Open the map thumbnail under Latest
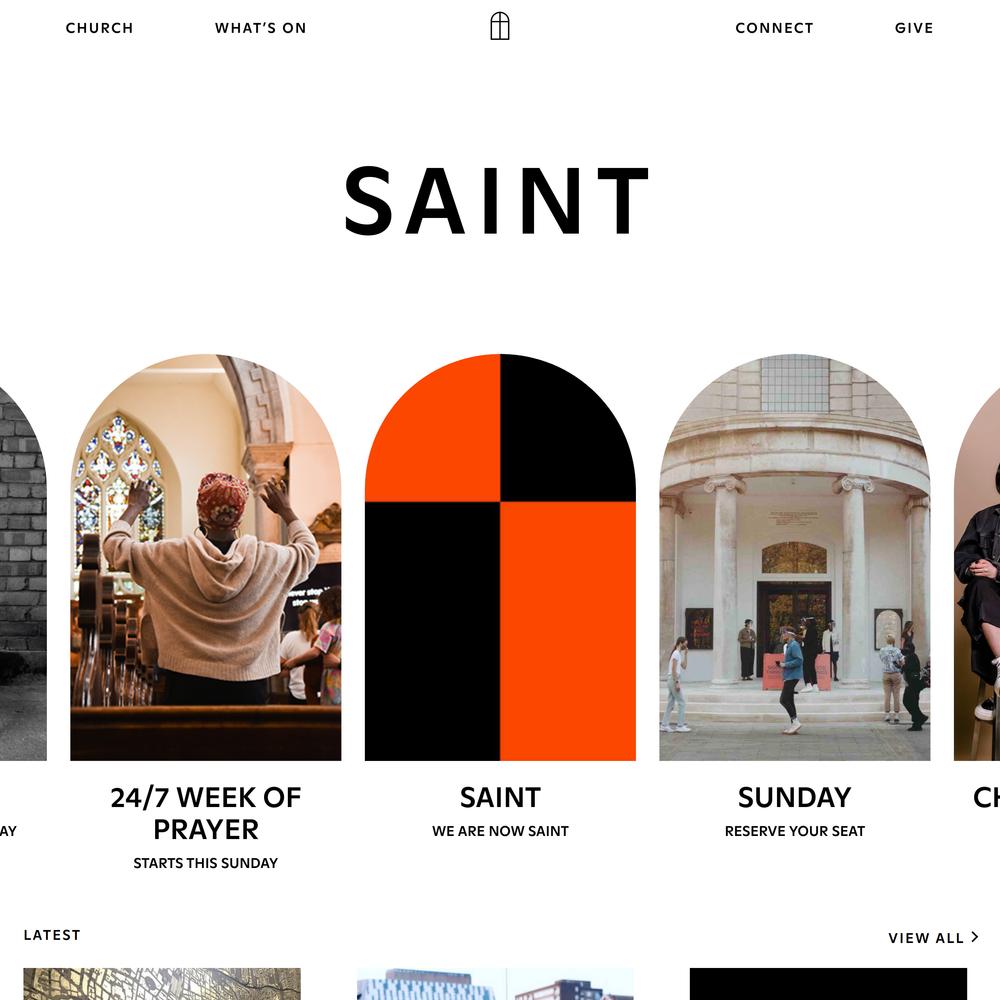This screenshot has height=1000, width=1000. (162, 983)
